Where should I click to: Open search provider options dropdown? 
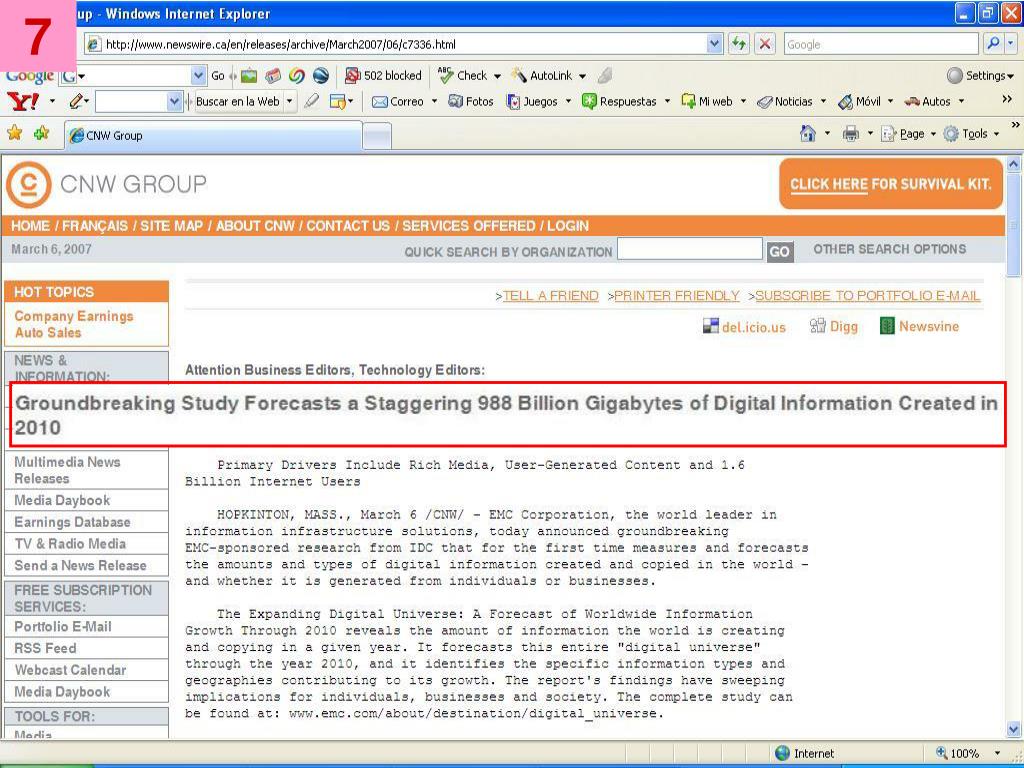[1010, 44]
